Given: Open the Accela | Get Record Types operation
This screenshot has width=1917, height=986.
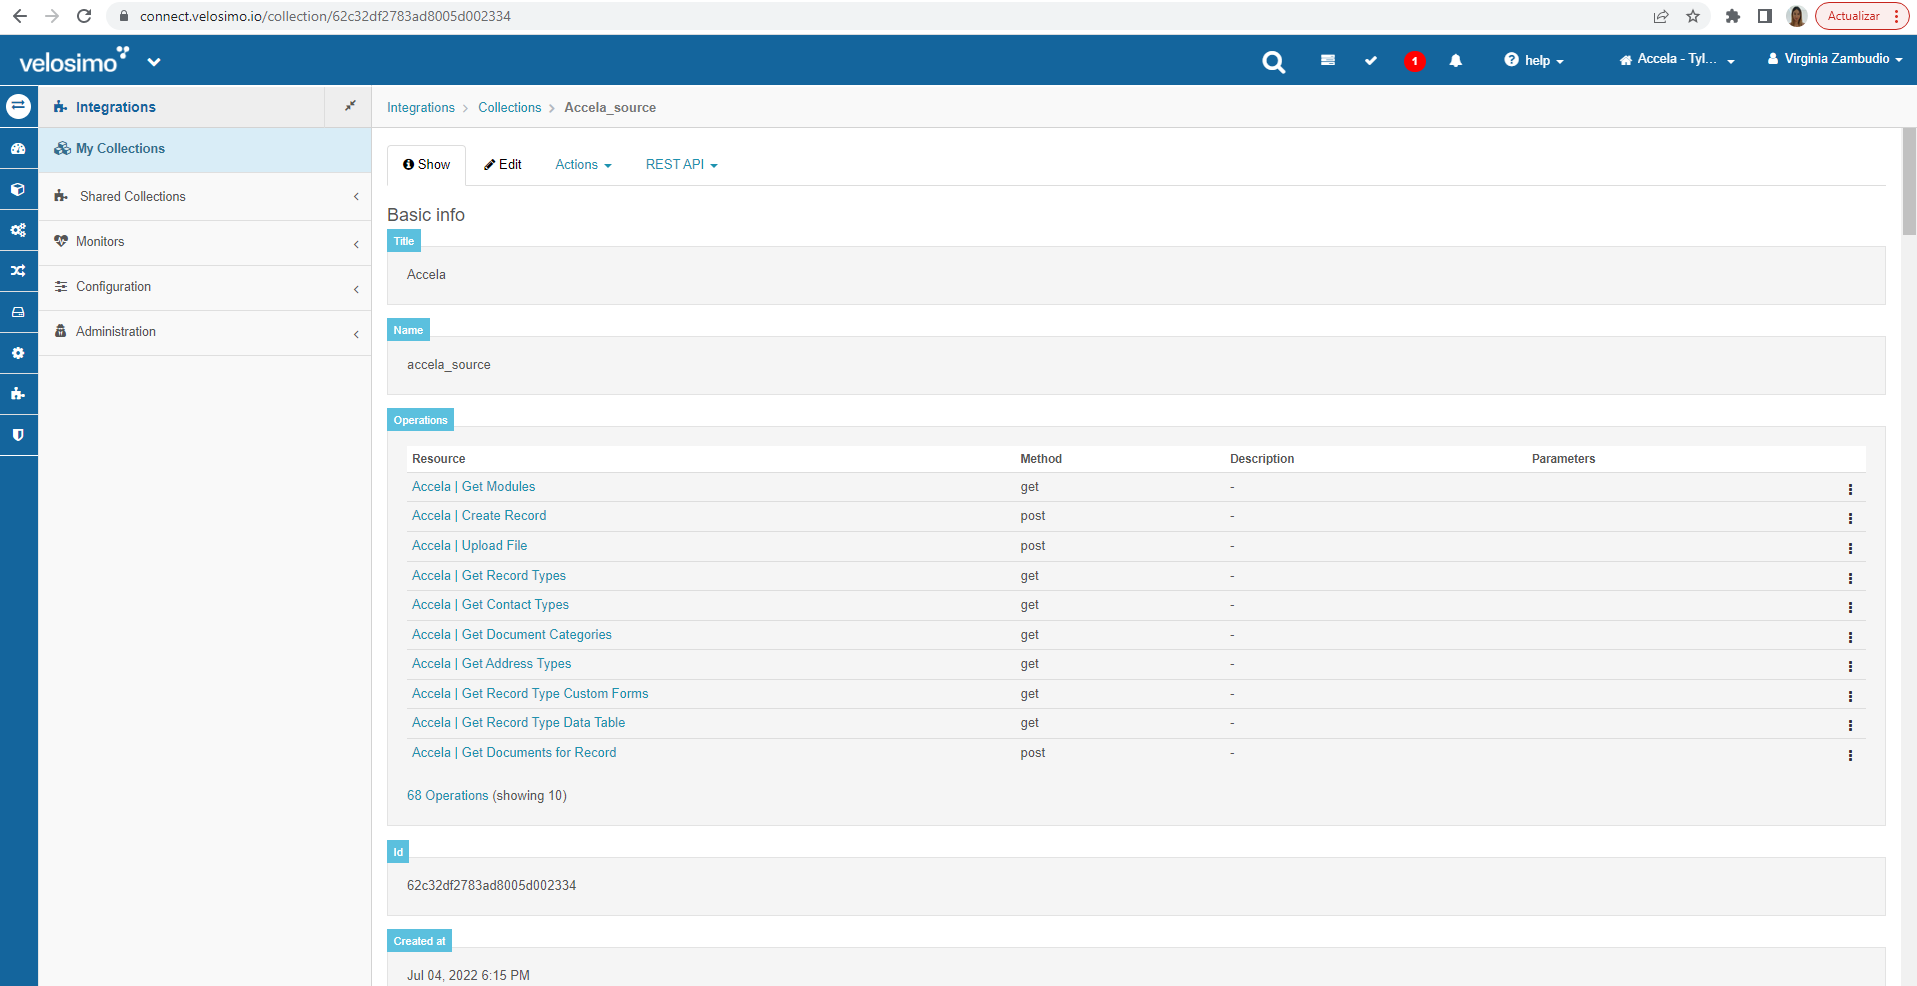Looking at the screenshot, I should coord(489,576).
